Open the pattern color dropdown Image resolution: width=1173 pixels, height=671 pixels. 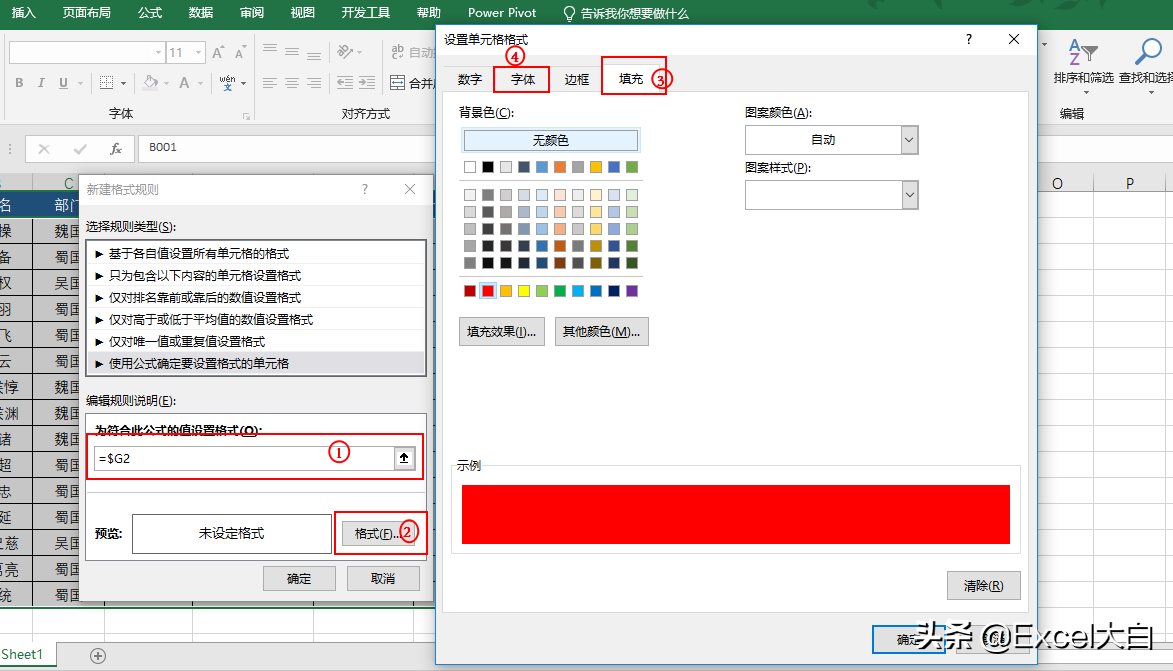(x=909, y=140)
